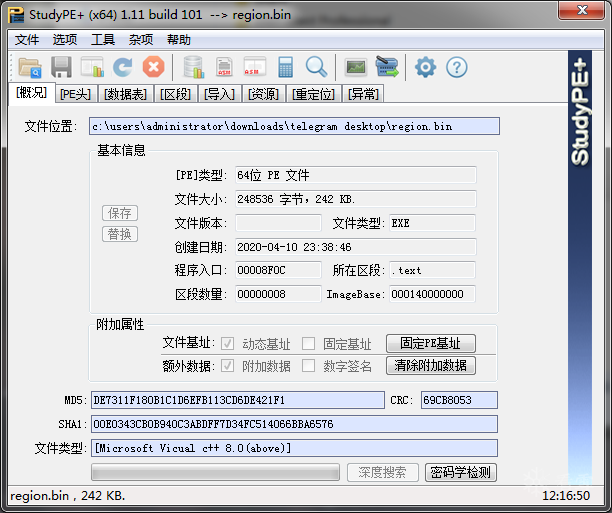Switch to the [概况] tab
612x513 pixels.
(x=32, y=93)
